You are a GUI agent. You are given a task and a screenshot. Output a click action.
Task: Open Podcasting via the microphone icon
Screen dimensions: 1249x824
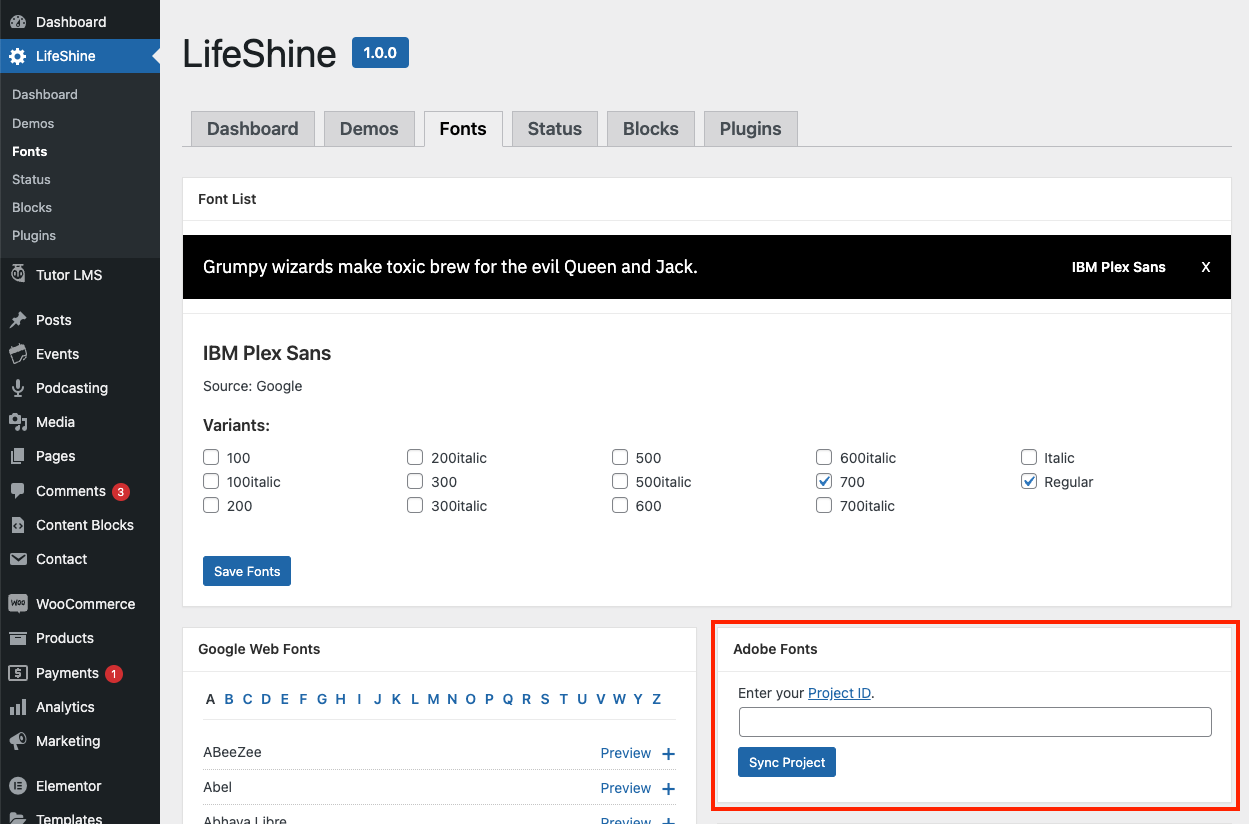pos(18,388)
